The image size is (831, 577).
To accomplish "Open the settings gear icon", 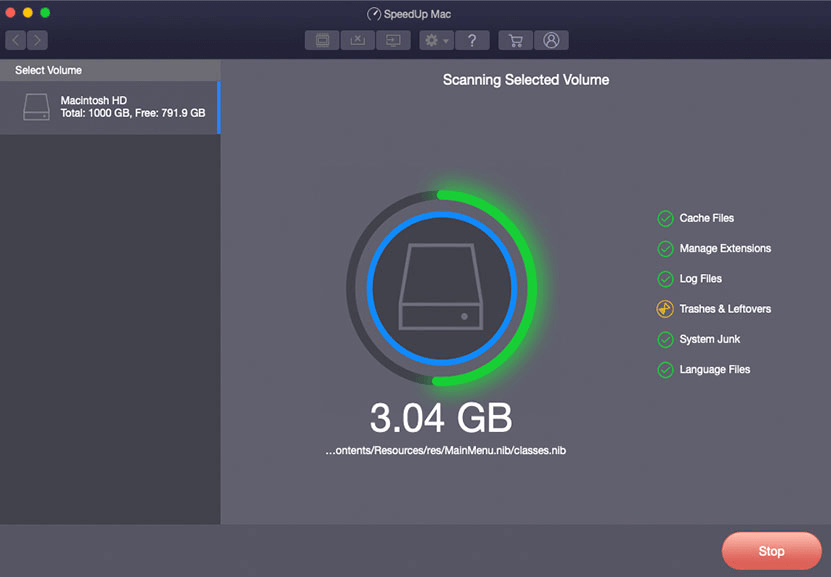I will 431,40.
